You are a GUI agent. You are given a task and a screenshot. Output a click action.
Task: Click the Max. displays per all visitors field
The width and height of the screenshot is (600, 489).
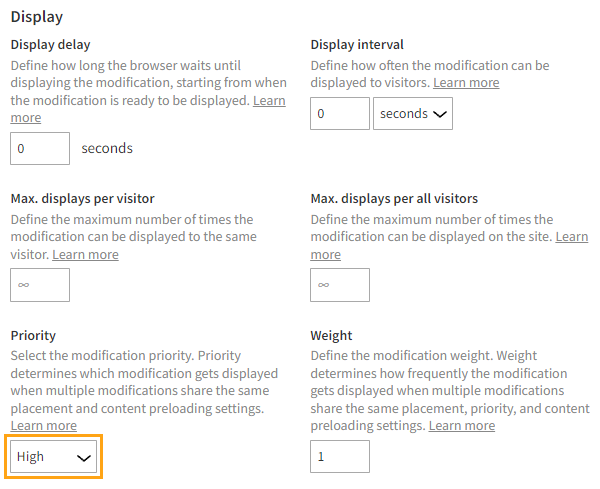pos(340,285)
